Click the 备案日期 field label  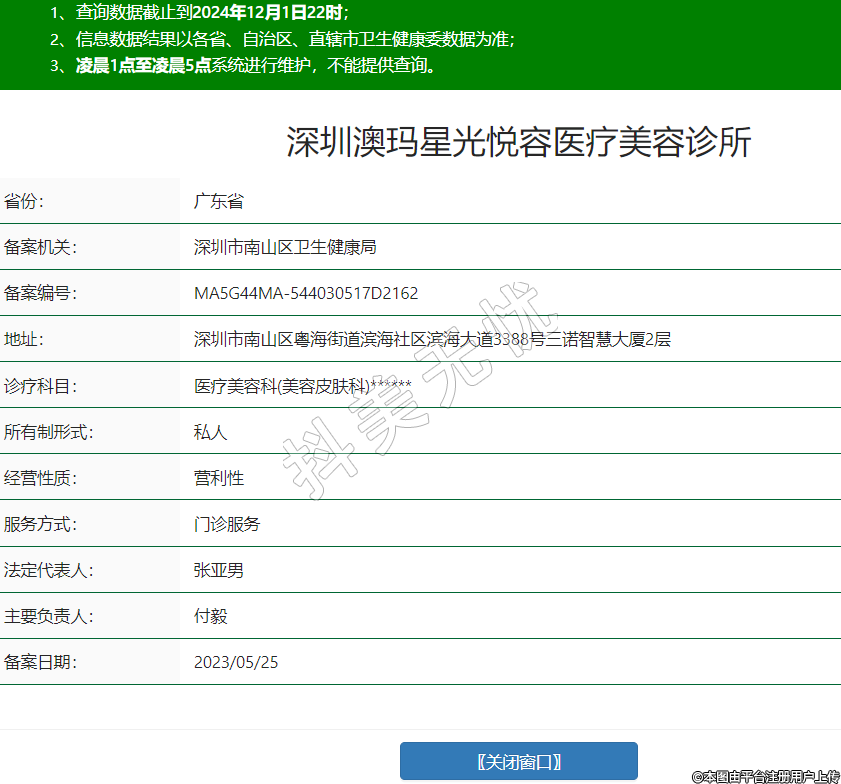[x=40, y=662]
